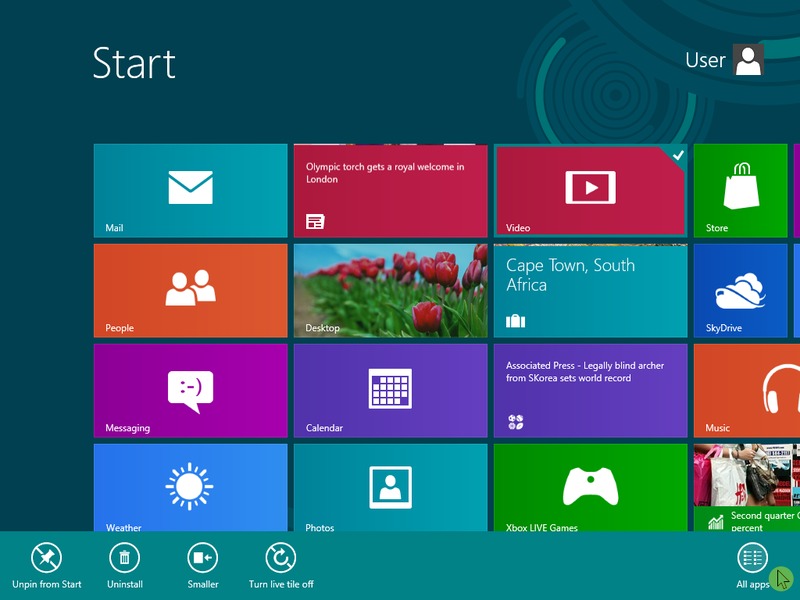
Task: Open the Music tile
Action: pos(746,390)
